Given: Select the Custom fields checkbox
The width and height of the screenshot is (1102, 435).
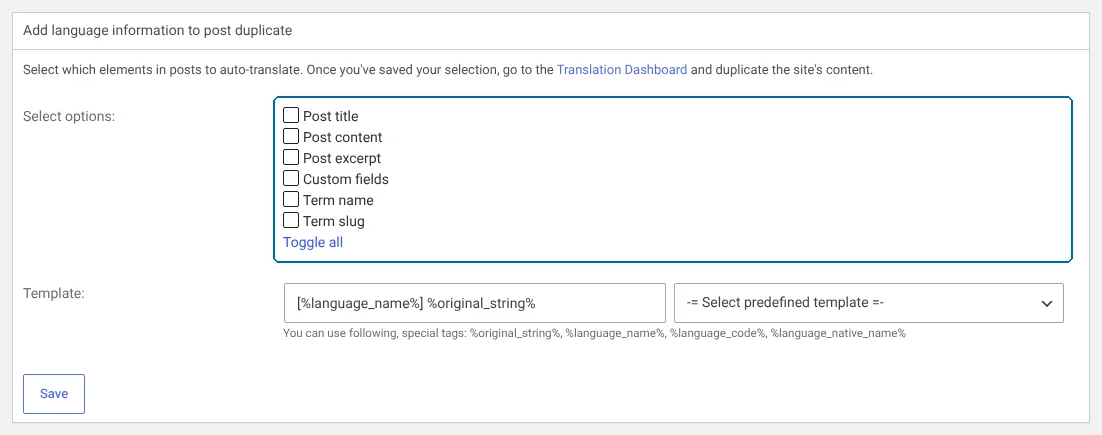Looking at the screenshot, I should tap(291, 178).
